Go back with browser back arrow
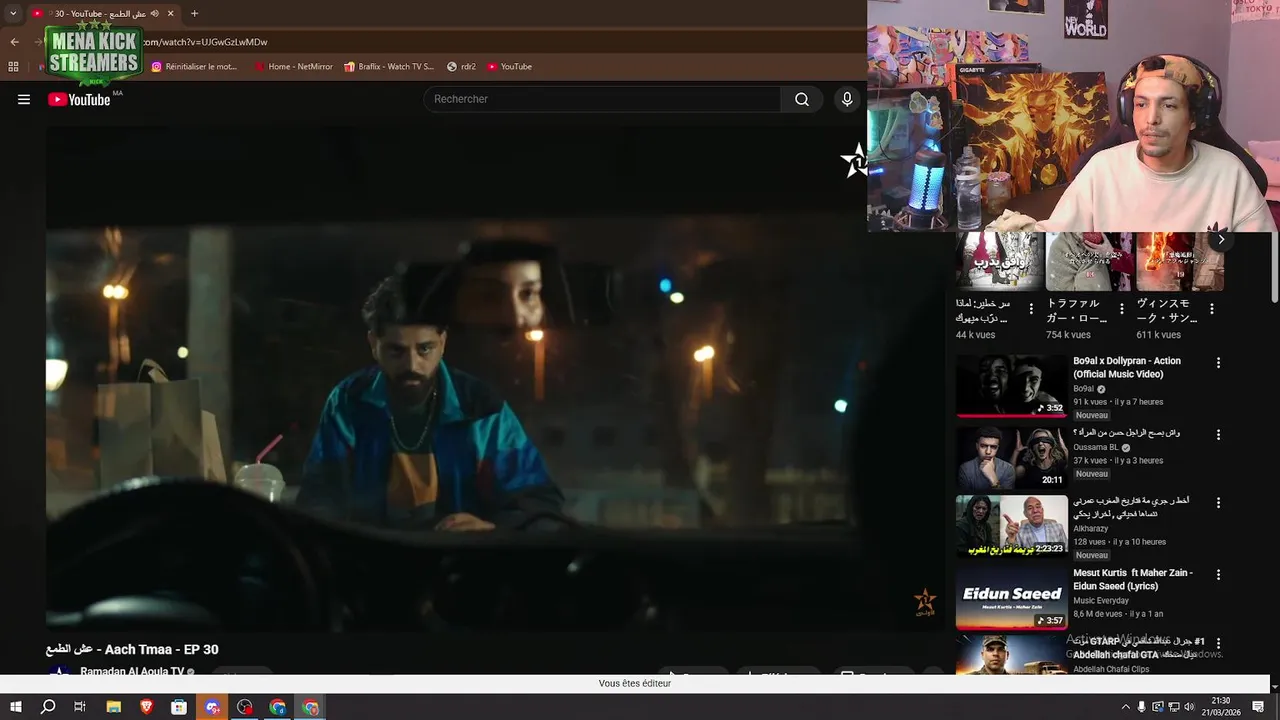Screen dimensions: 1280x720 14,42
